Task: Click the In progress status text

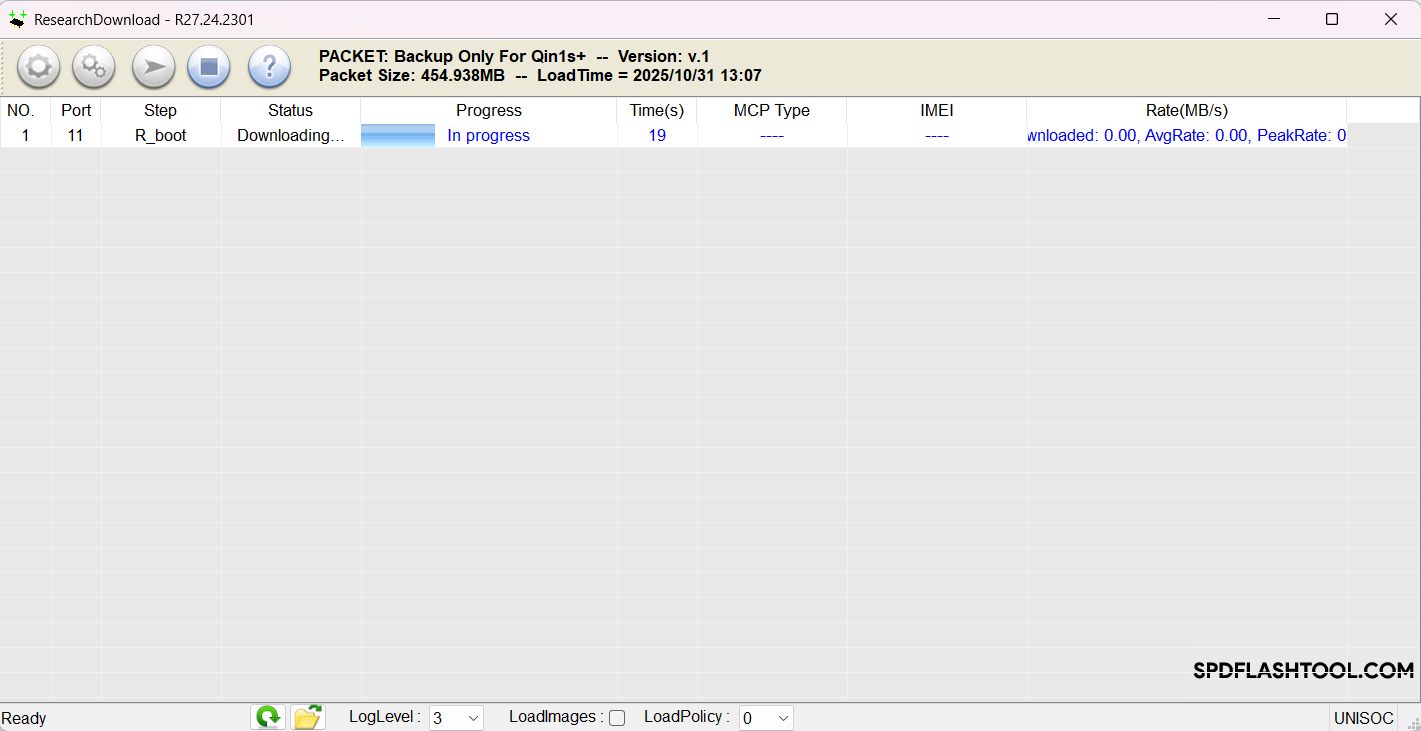Action: click(488, 135)
